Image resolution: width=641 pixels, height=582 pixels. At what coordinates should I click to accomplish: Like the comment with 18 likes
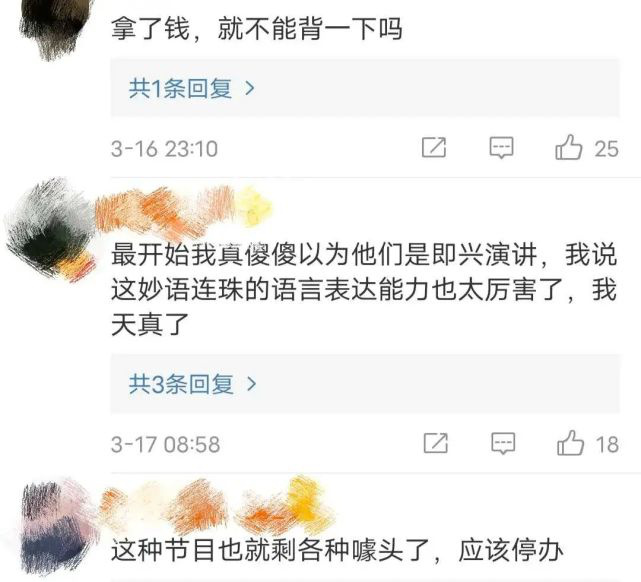pos(588,443)
